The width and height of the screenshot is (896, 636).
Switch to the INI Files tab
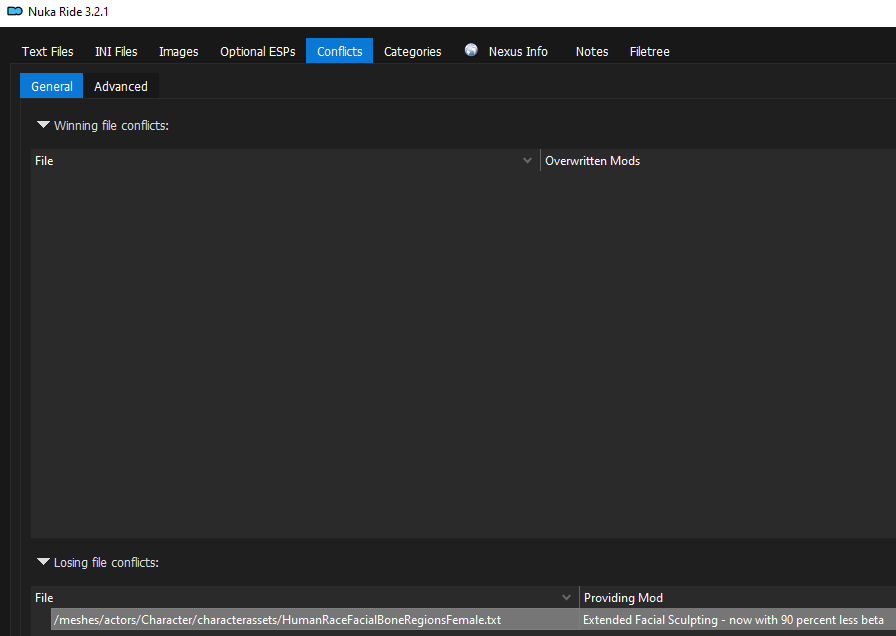[x=116, y=51]
